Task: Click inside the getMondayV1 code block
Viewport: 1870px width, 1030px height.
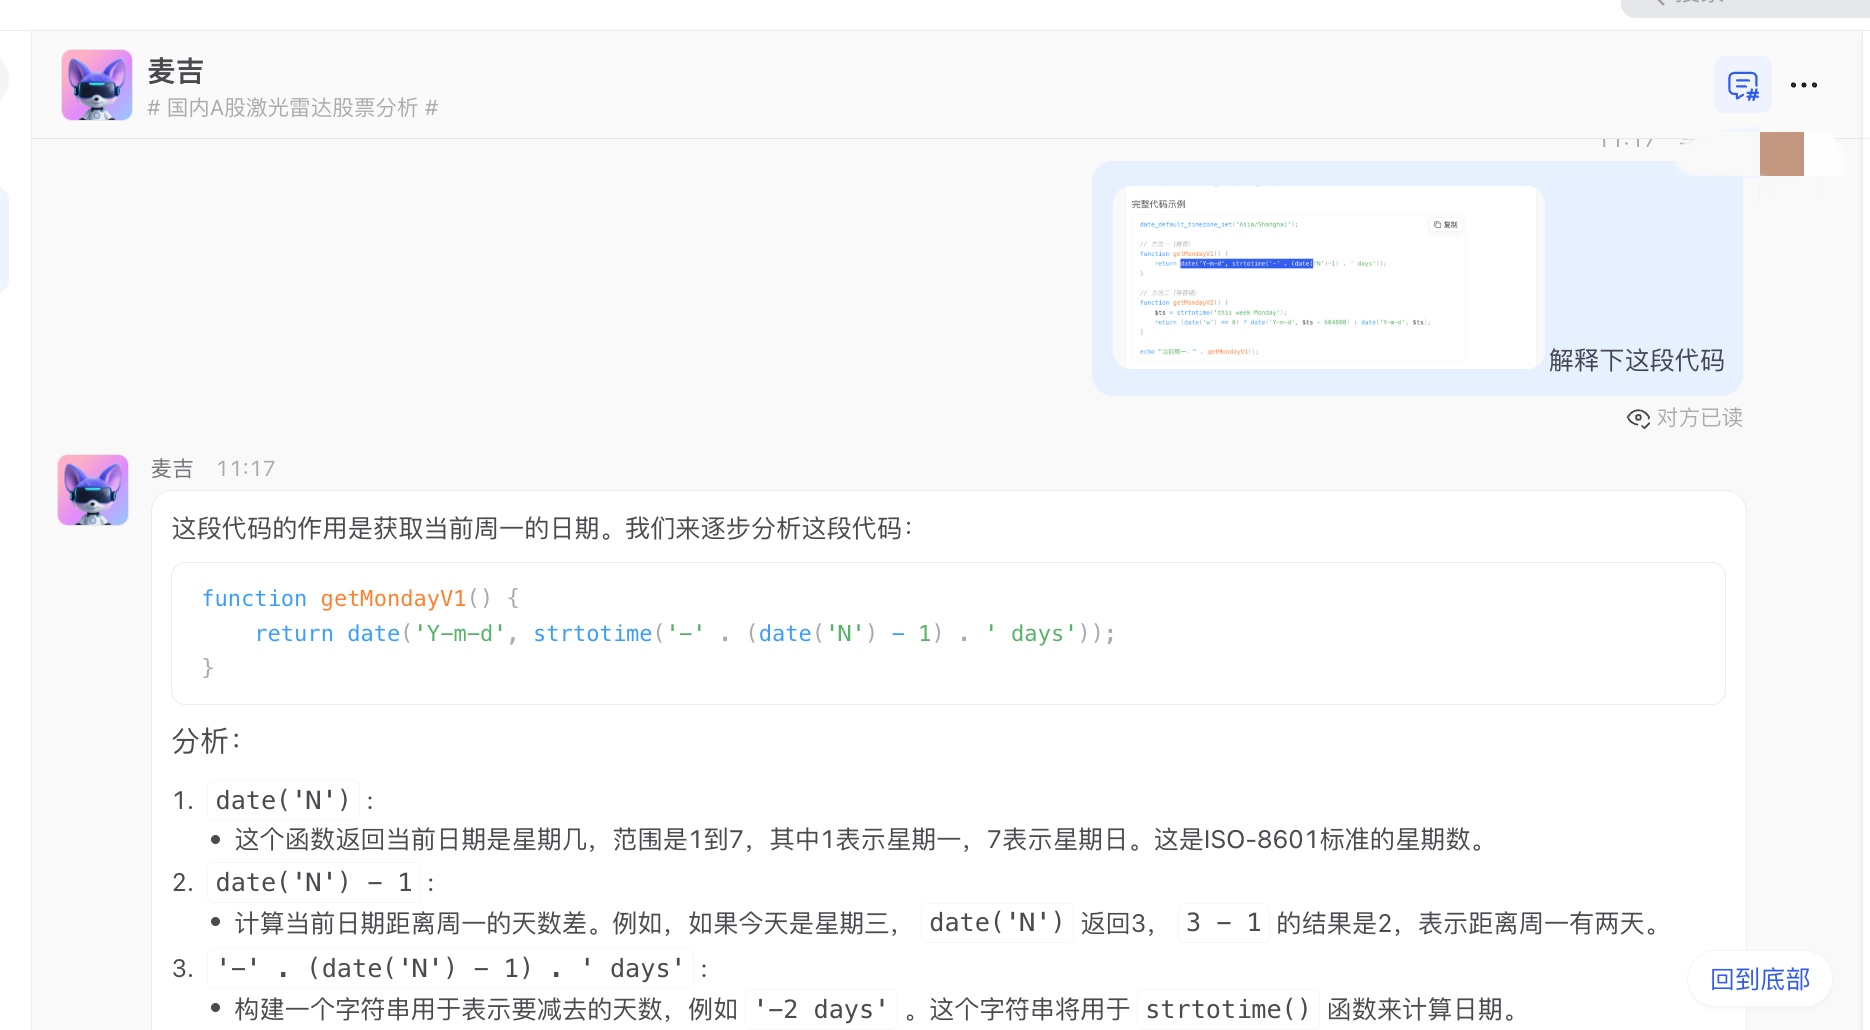Action: [947, 633]
